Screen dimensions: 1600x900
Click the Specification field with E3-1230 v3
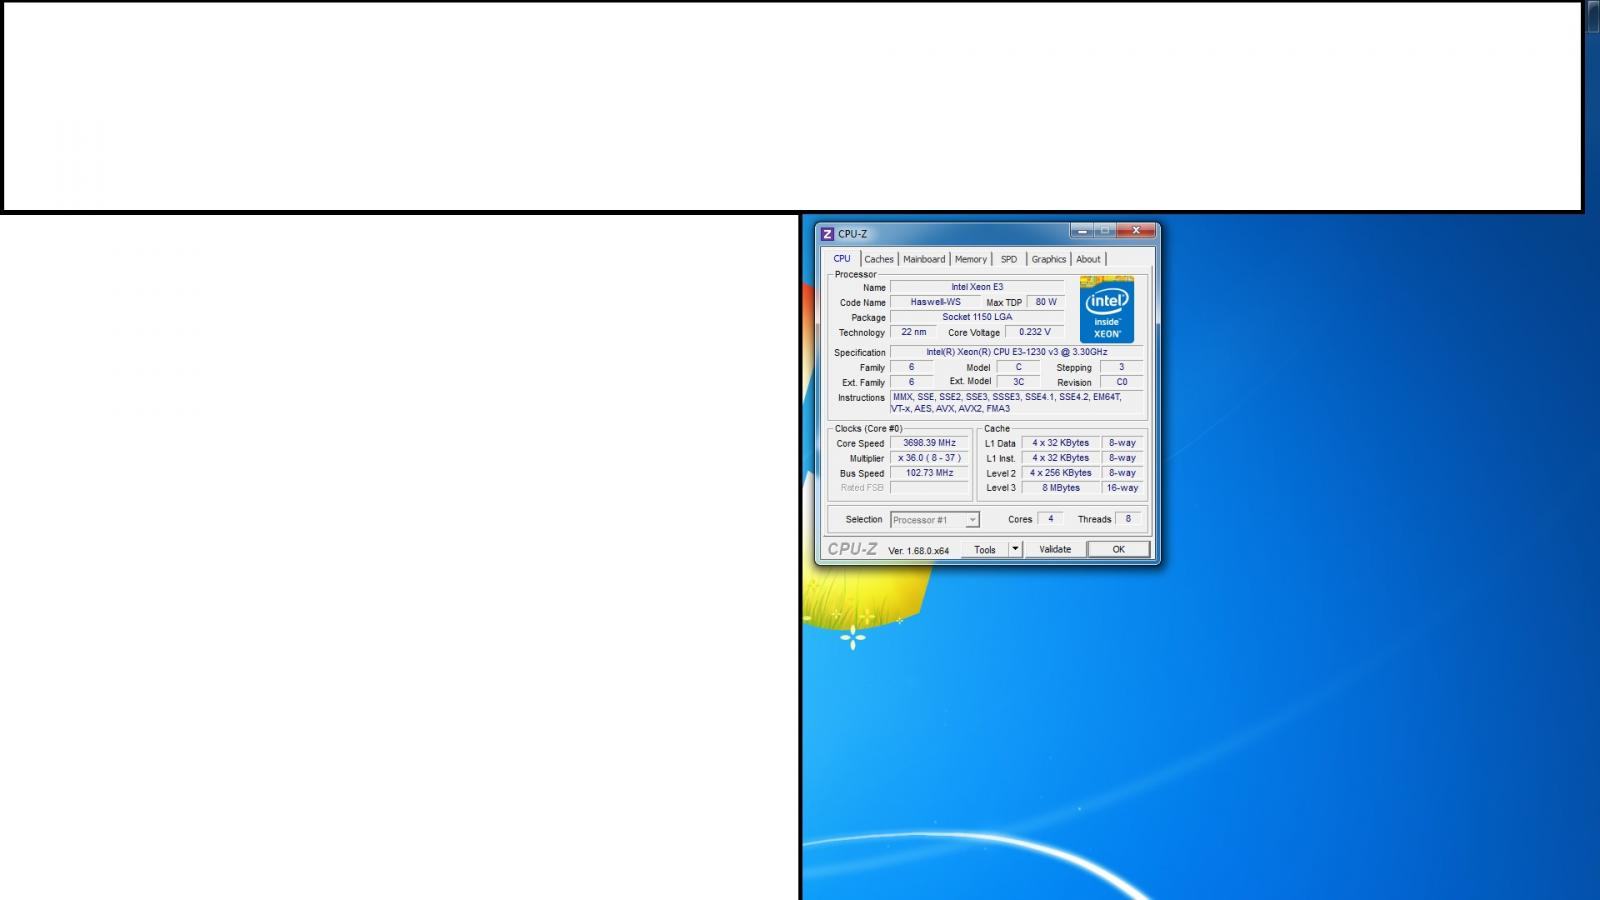pos(1016,352)
